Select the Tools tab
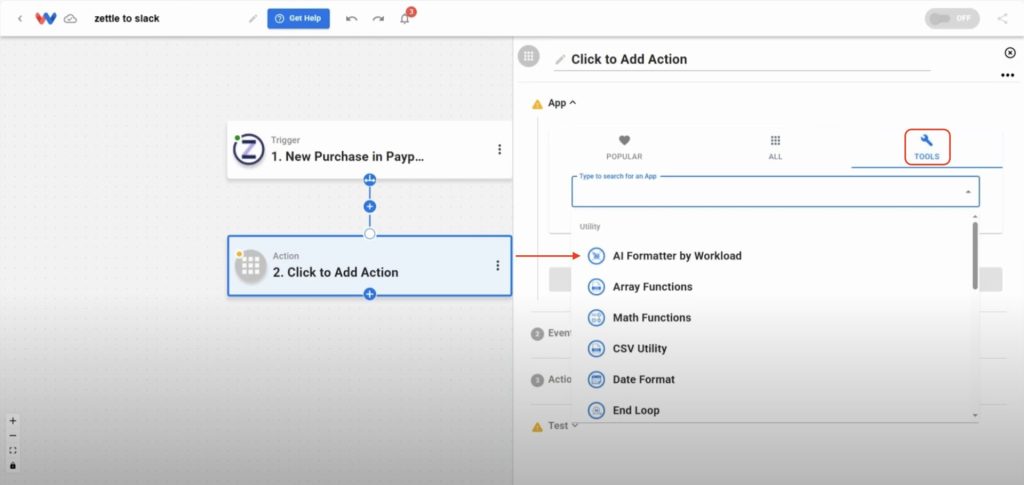Image resolution: width=1024 pixels, height=485 pixels. 927,148
